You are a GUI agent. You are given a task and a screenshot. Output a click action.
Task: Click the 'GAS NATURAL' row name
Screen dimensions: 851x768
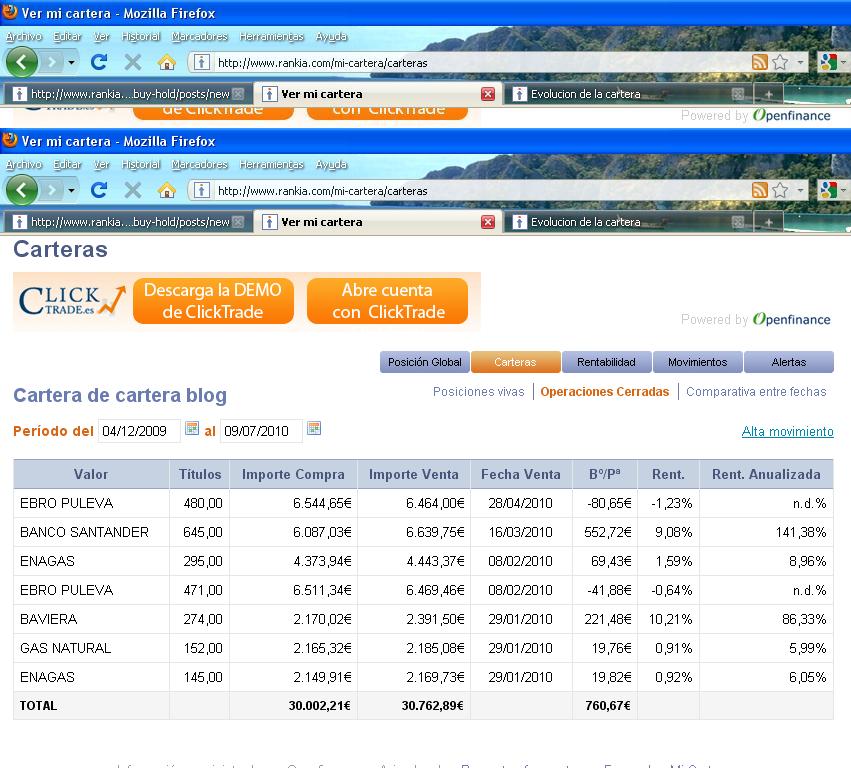[65, 648]
